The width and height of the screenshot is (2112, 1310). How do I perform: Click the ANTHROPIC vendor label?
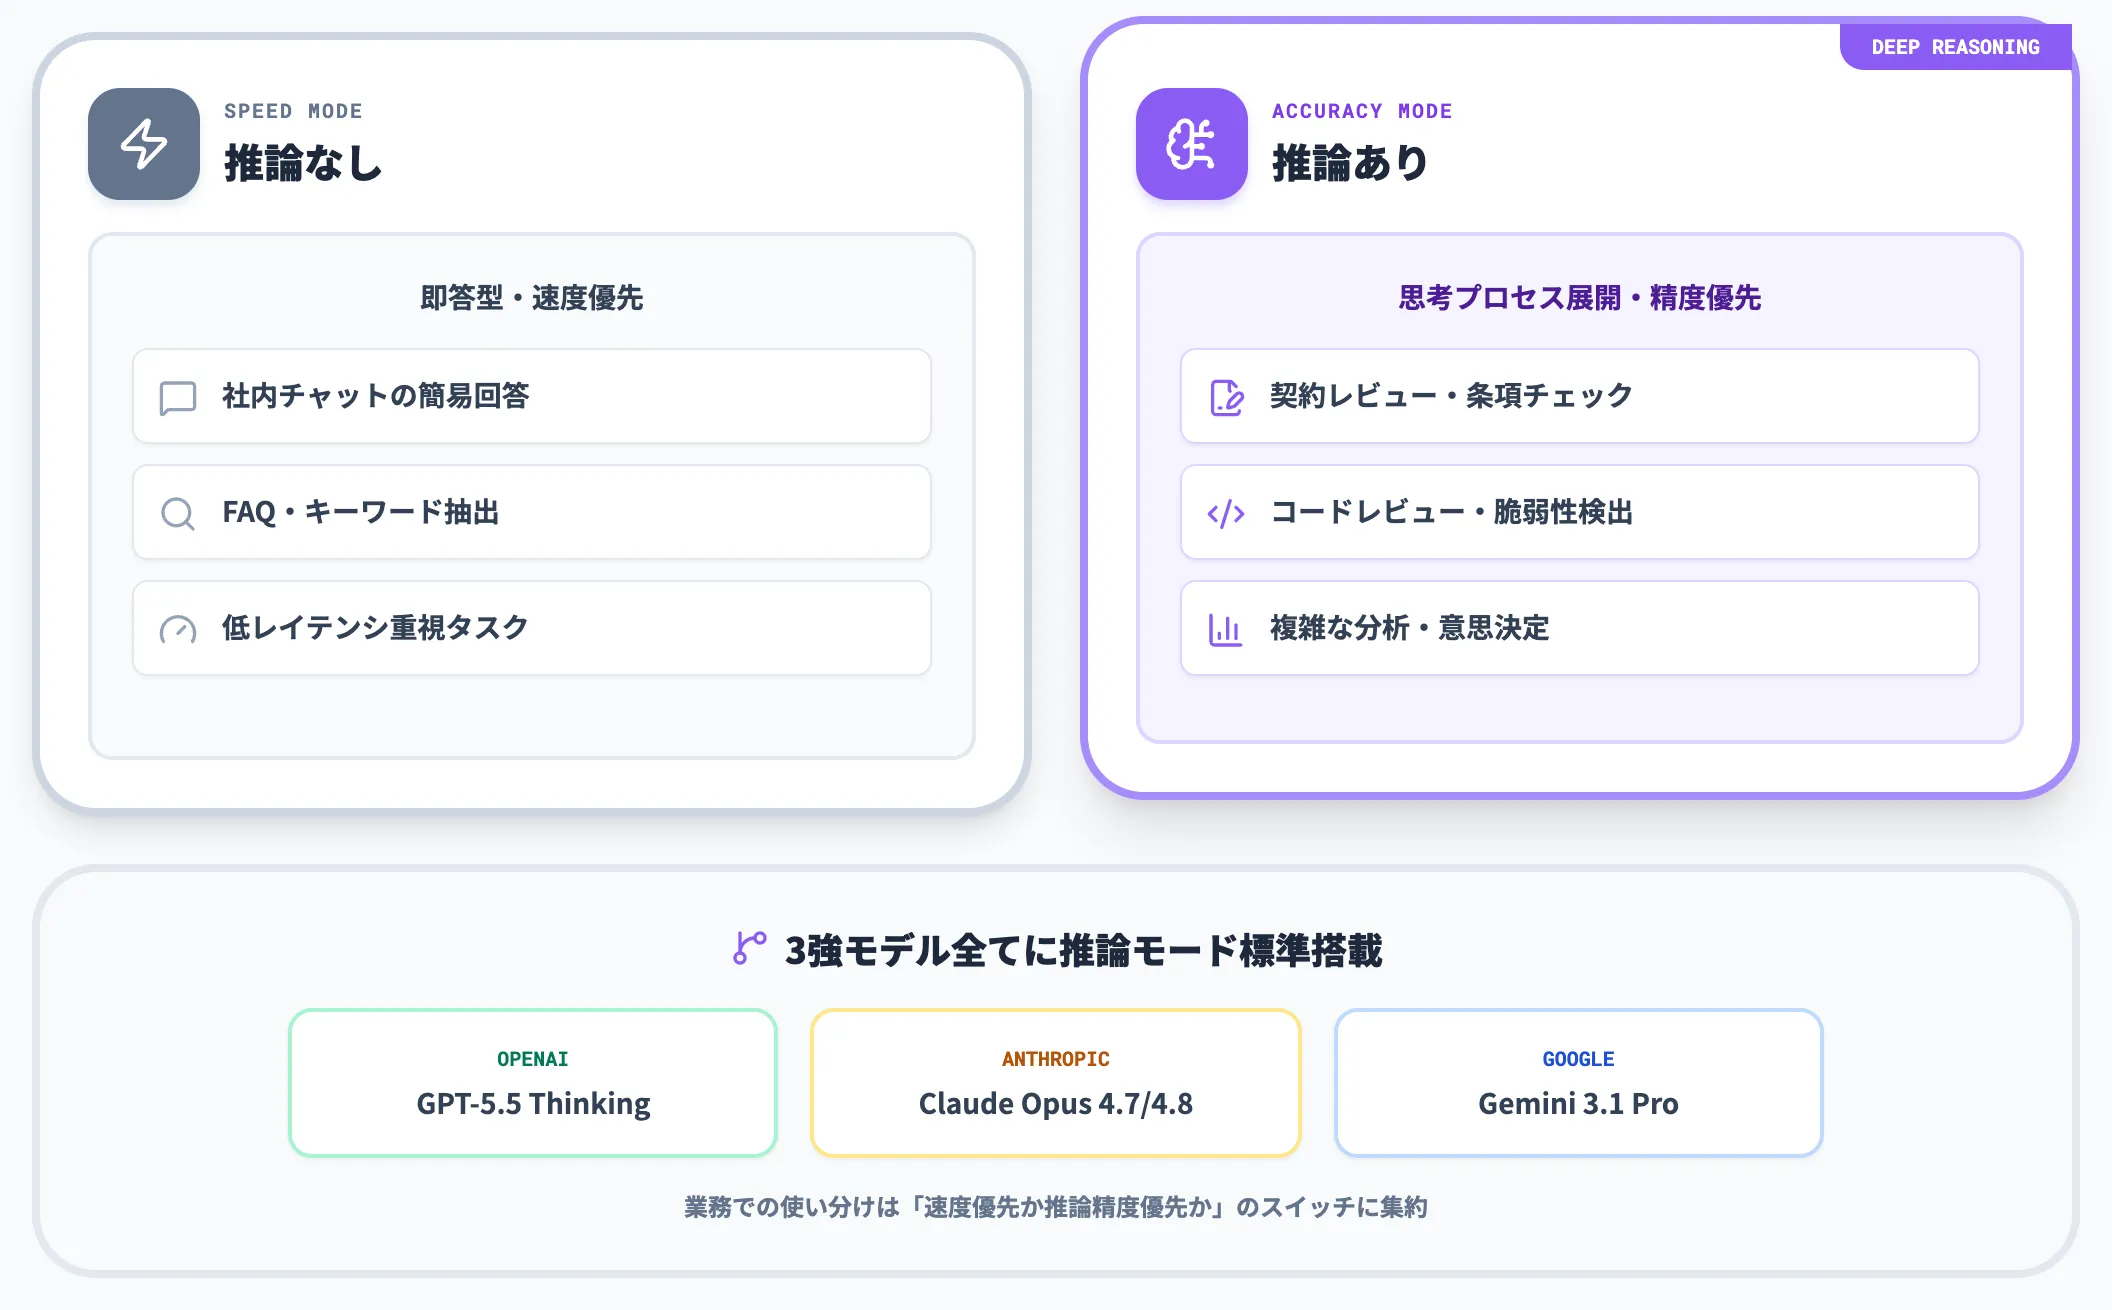pyautogui.click(x=1056, y=1059)
